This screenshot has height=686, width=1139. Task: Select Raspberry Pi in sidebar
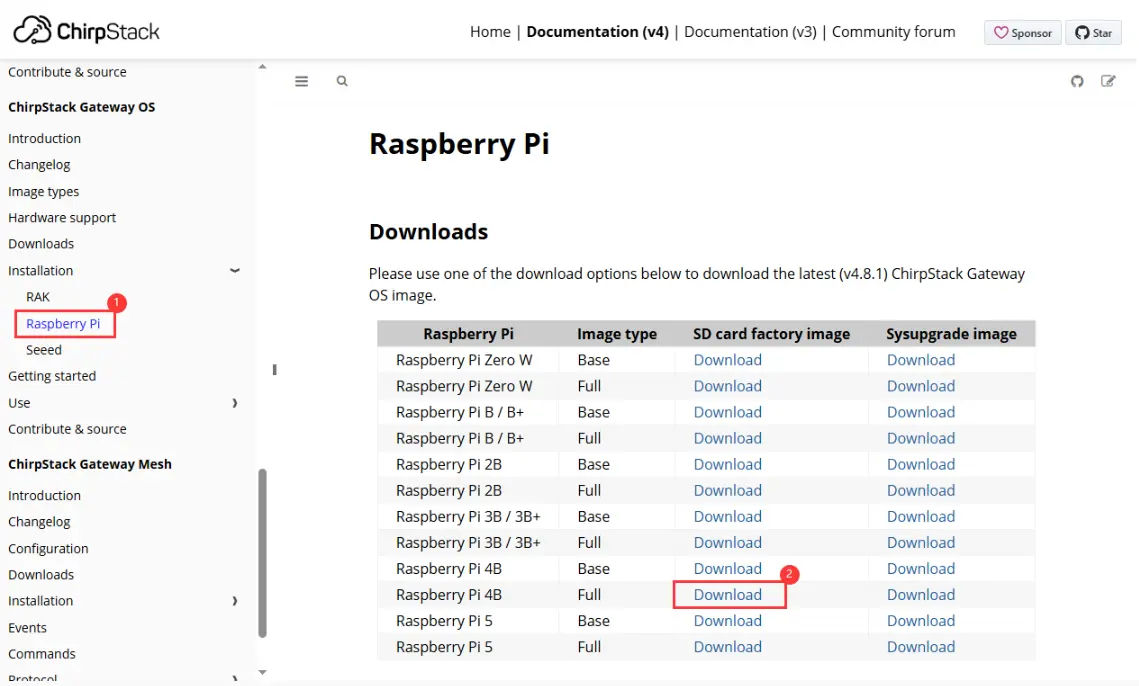[63, 324]
